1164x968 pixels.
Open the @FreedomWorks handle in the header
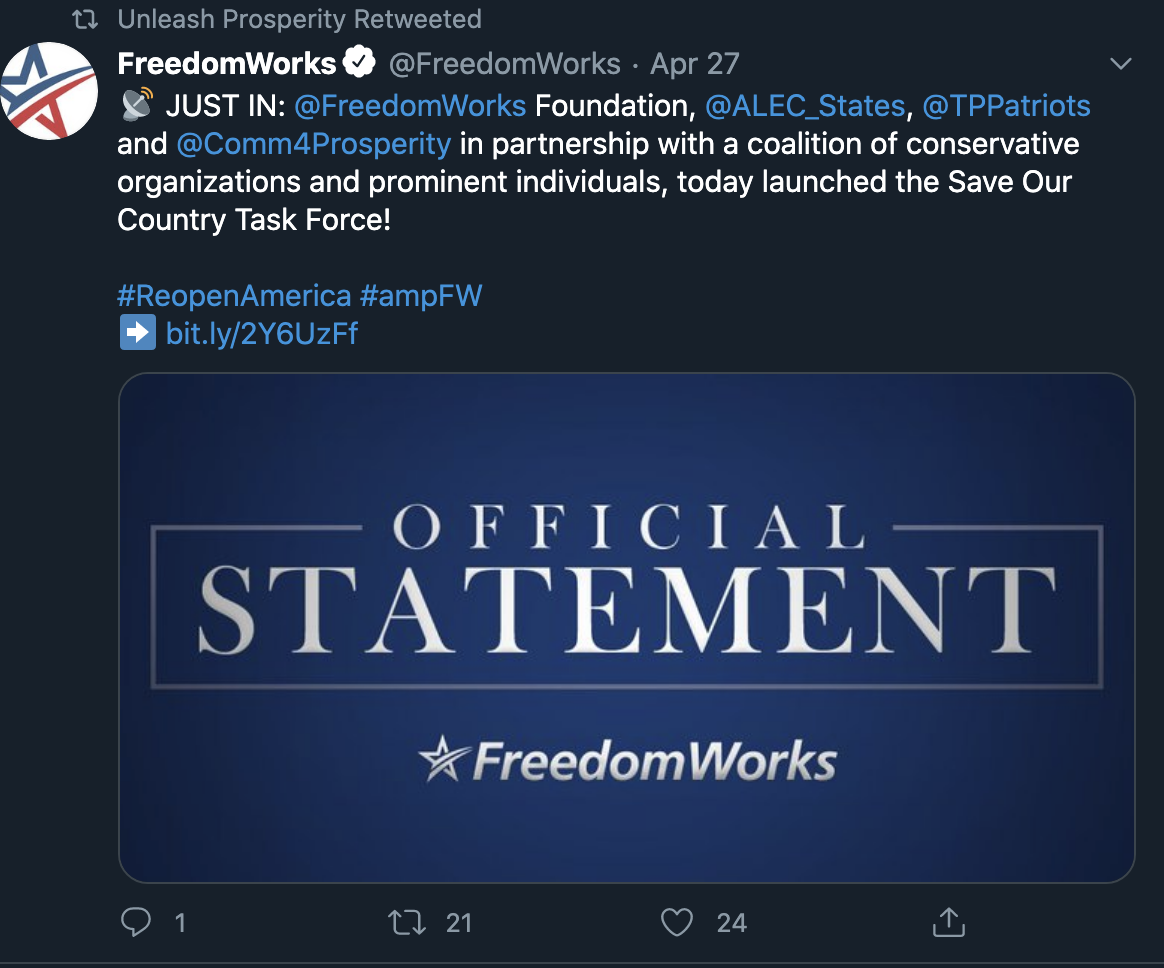pyautogui.click(x=505, y=64)
